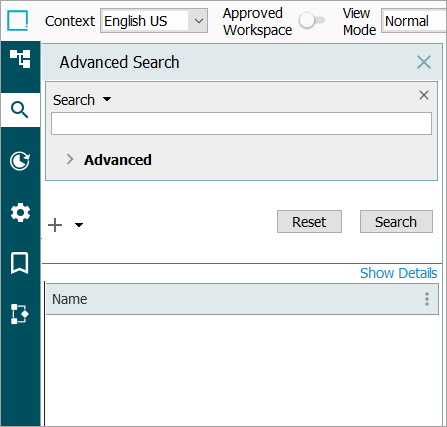The width and height of the screenshot is (447, 427).
Task: Open the Tree navigator sidebar icon
Action: [x=20, y=59]
